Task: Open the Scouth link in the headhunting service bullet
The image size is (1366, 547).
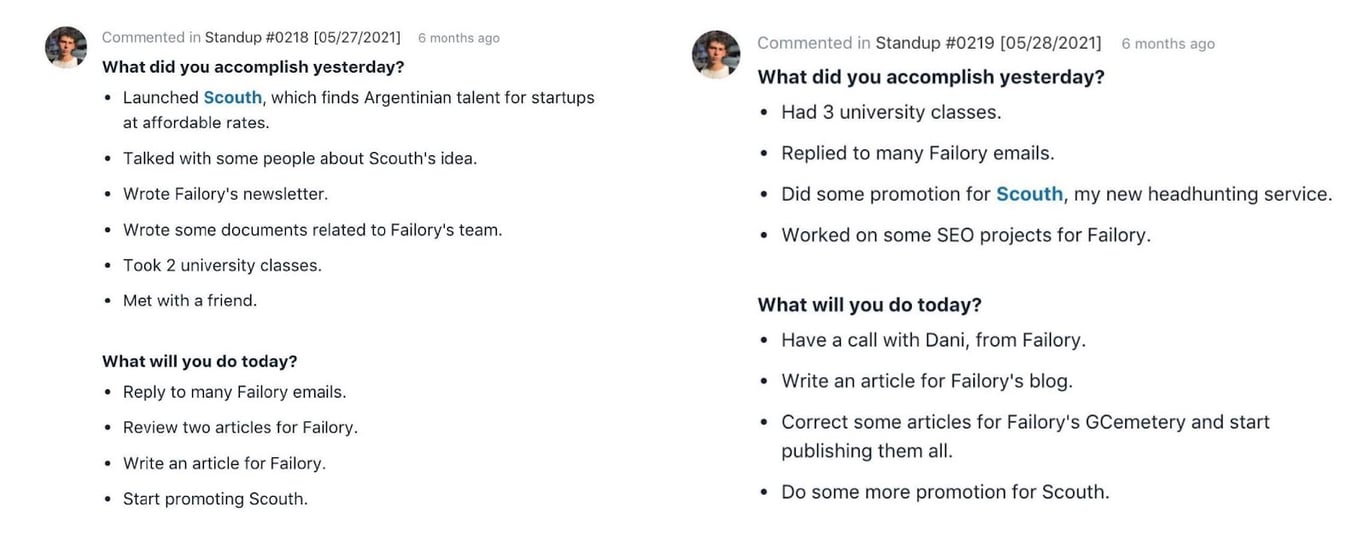Action: [x=1029, y=194]
